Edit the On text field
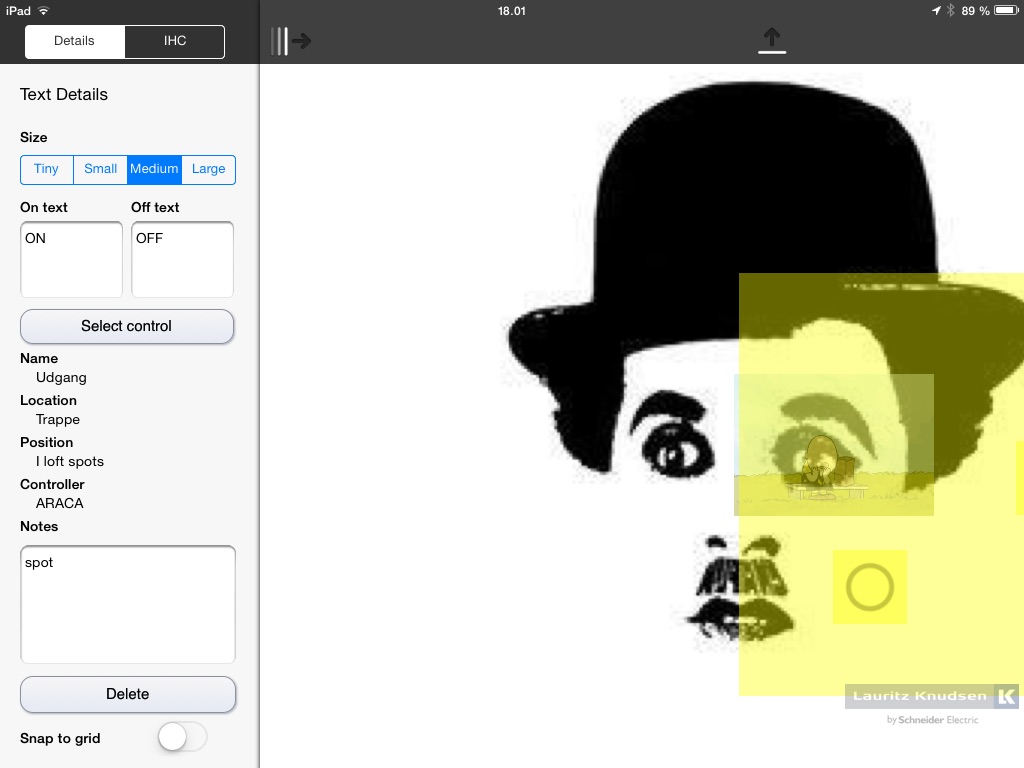This screenshot has width=1024, height=768. (71, 259)
